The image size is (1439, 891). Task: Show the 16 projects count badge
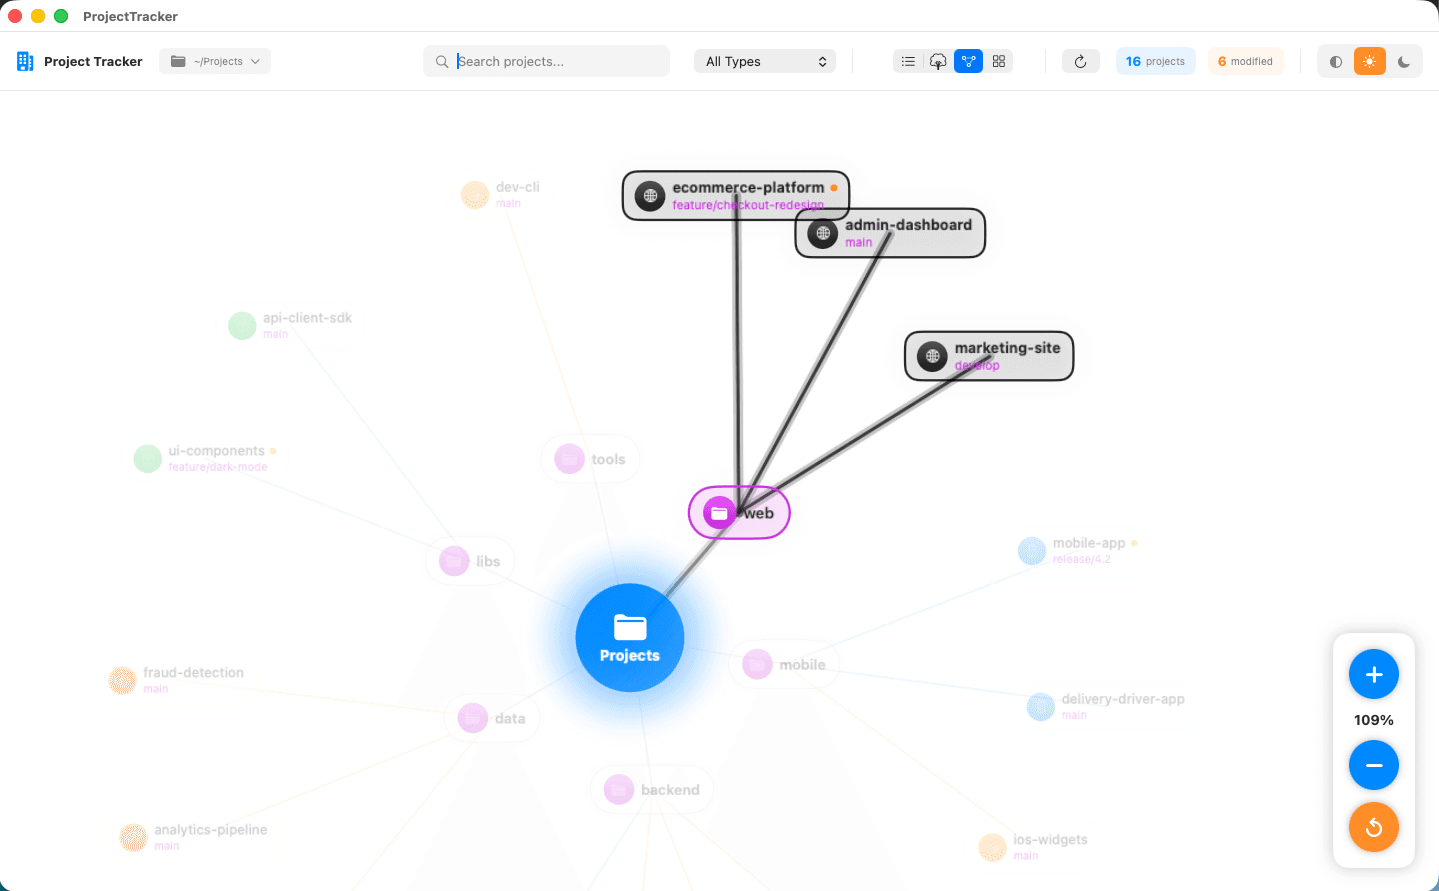pos(1155,61)
